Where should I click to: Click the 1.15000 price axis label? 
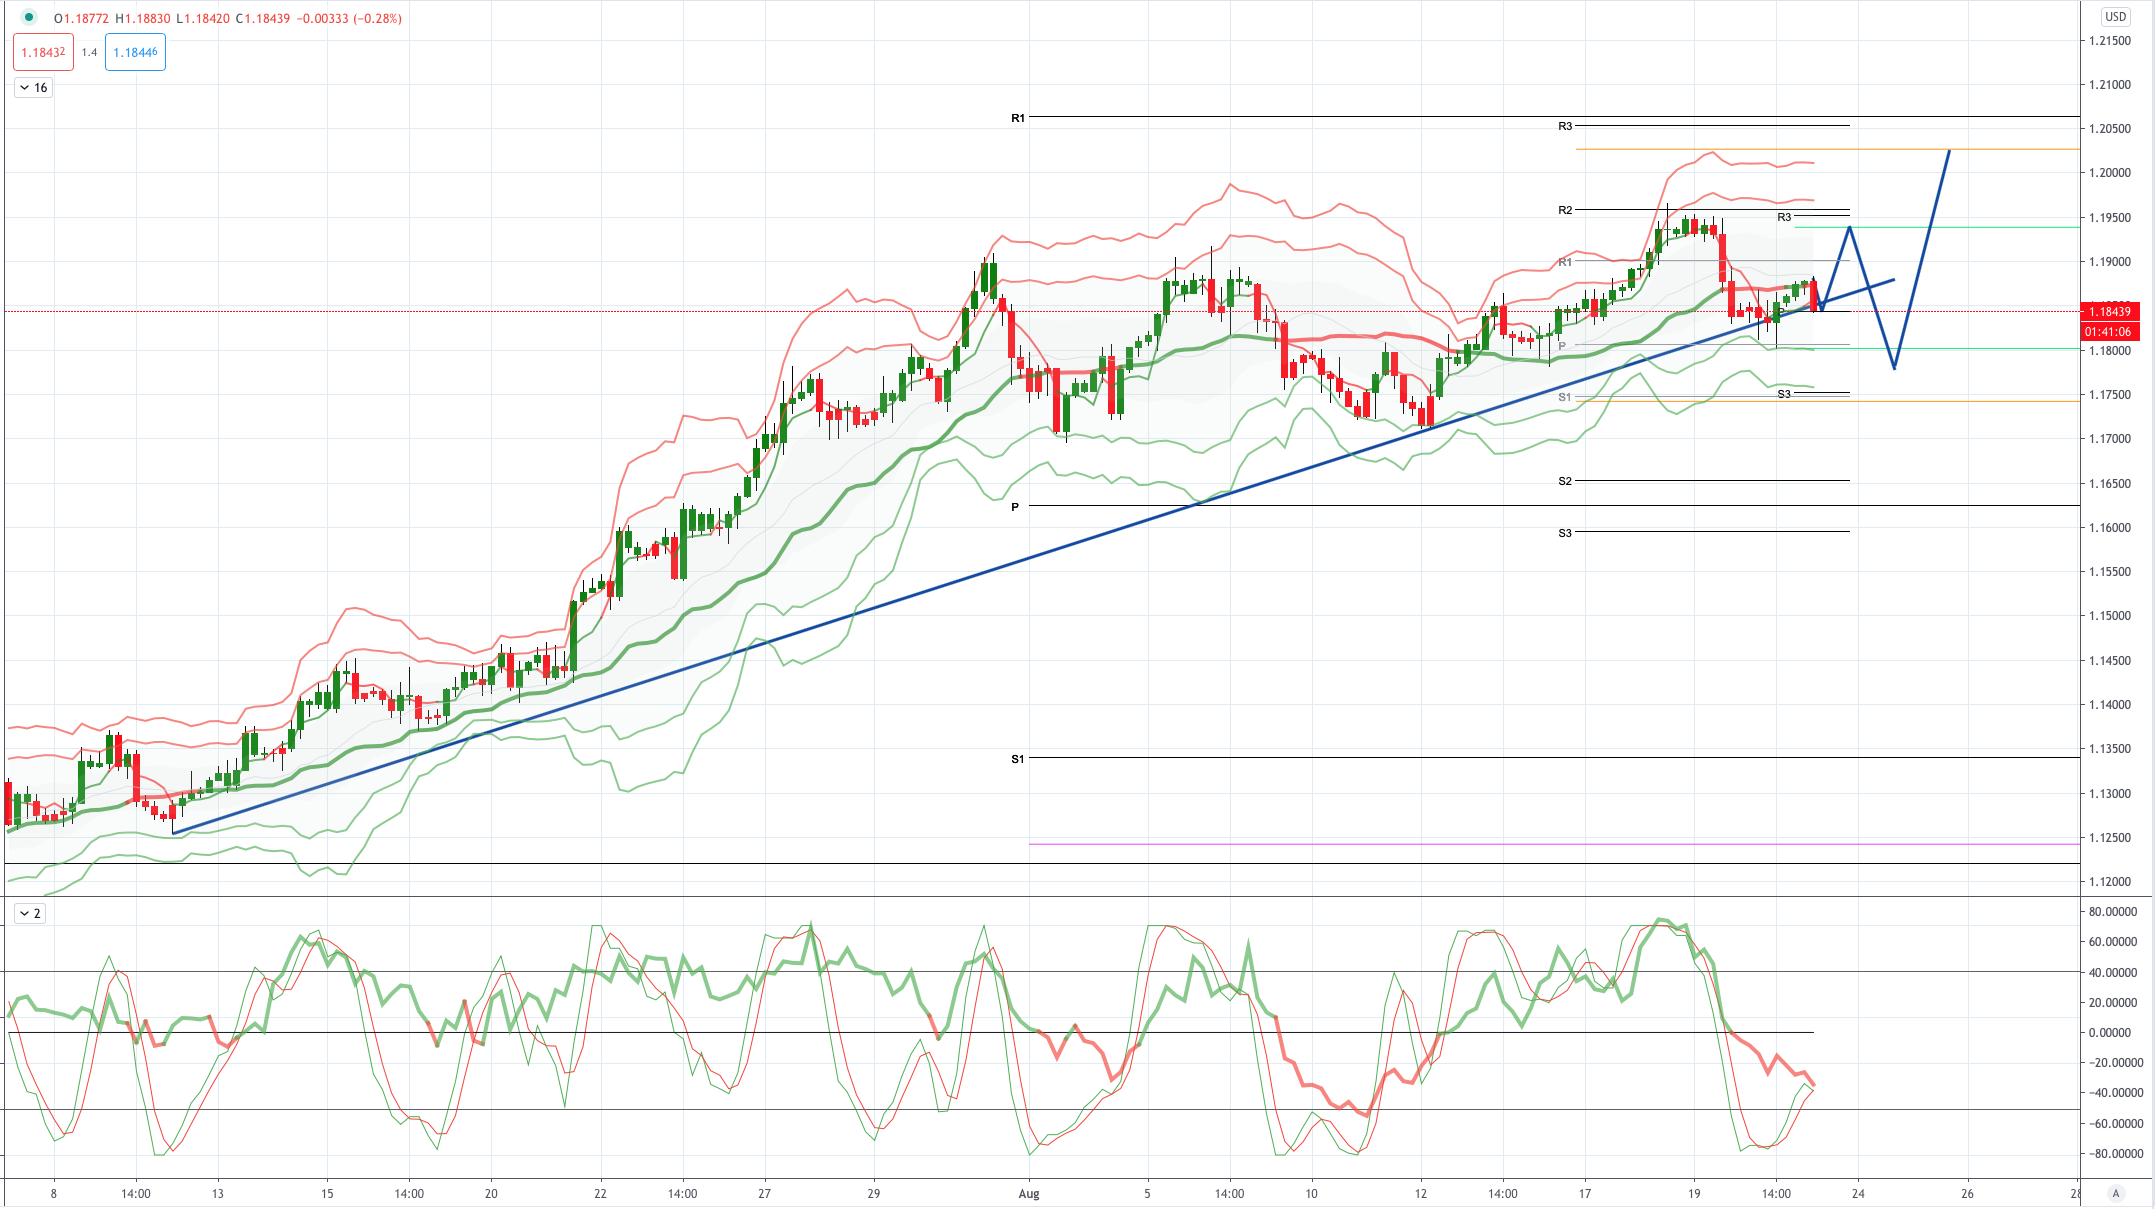point(2109,616)
